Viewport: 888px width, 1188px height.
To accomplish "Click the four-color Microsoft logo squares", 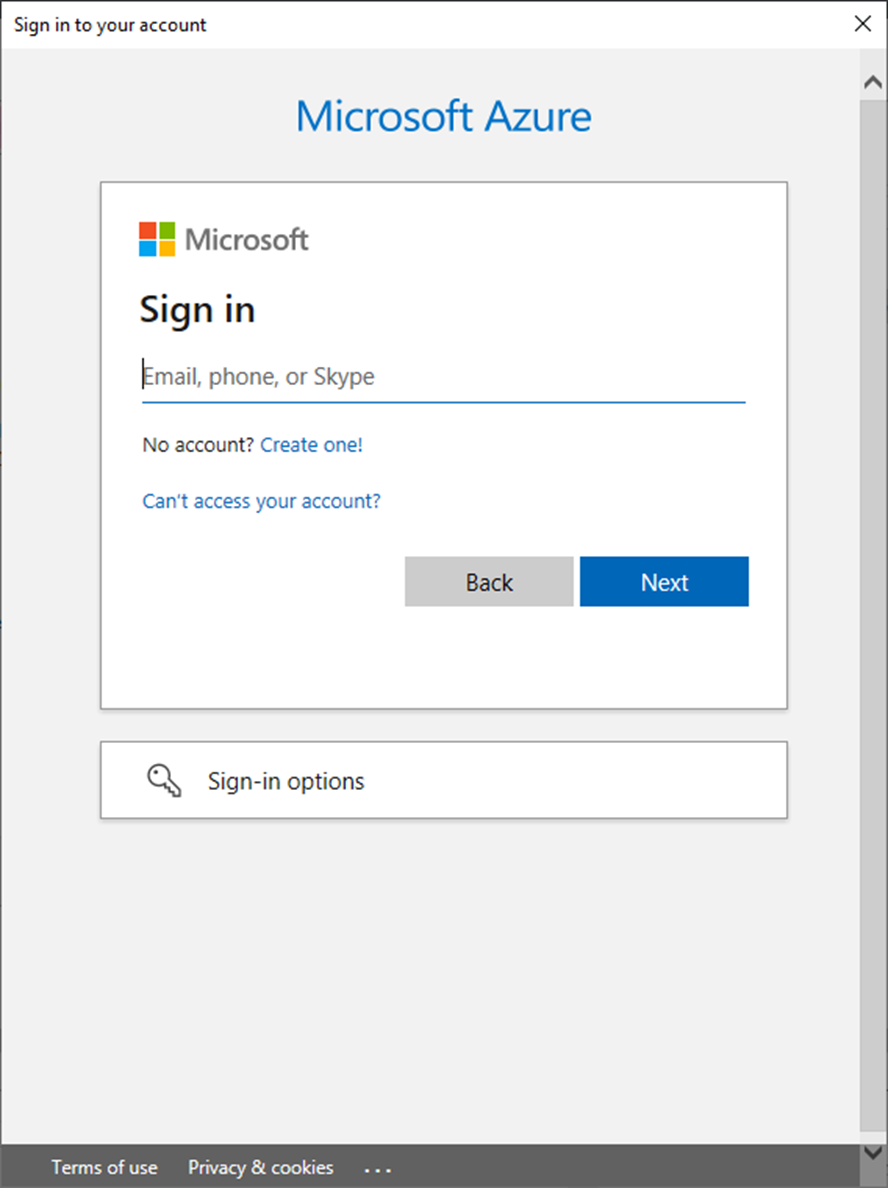I will coord(157,239).
